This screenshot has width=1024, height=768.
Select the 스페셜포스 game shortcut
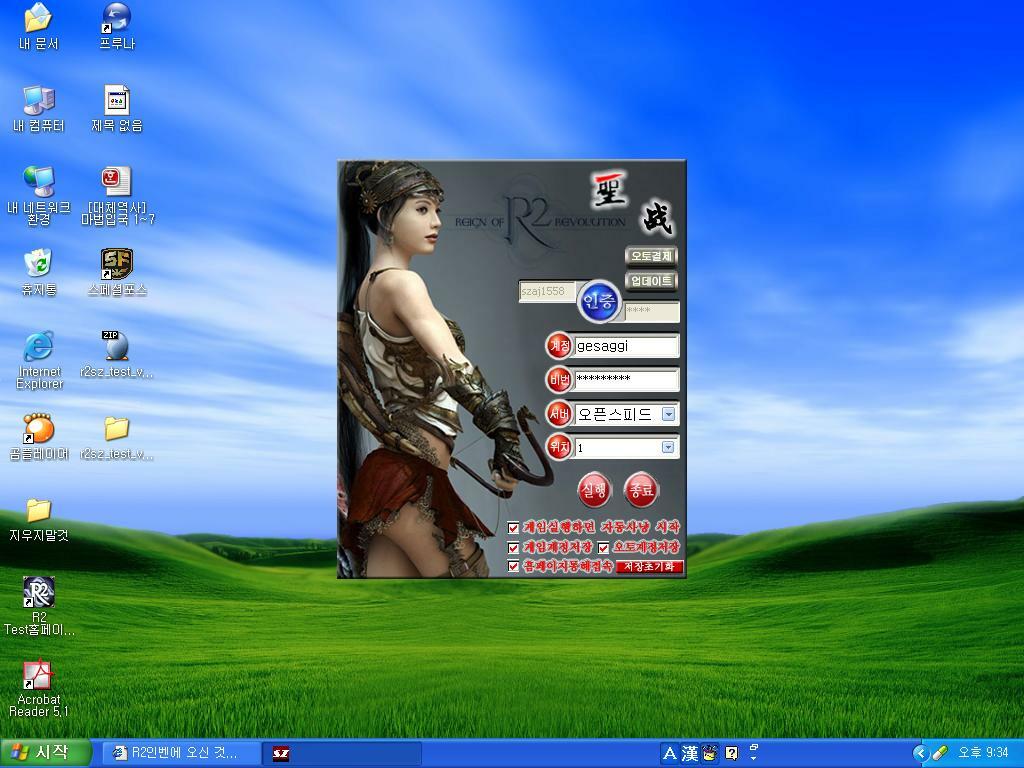117,272
